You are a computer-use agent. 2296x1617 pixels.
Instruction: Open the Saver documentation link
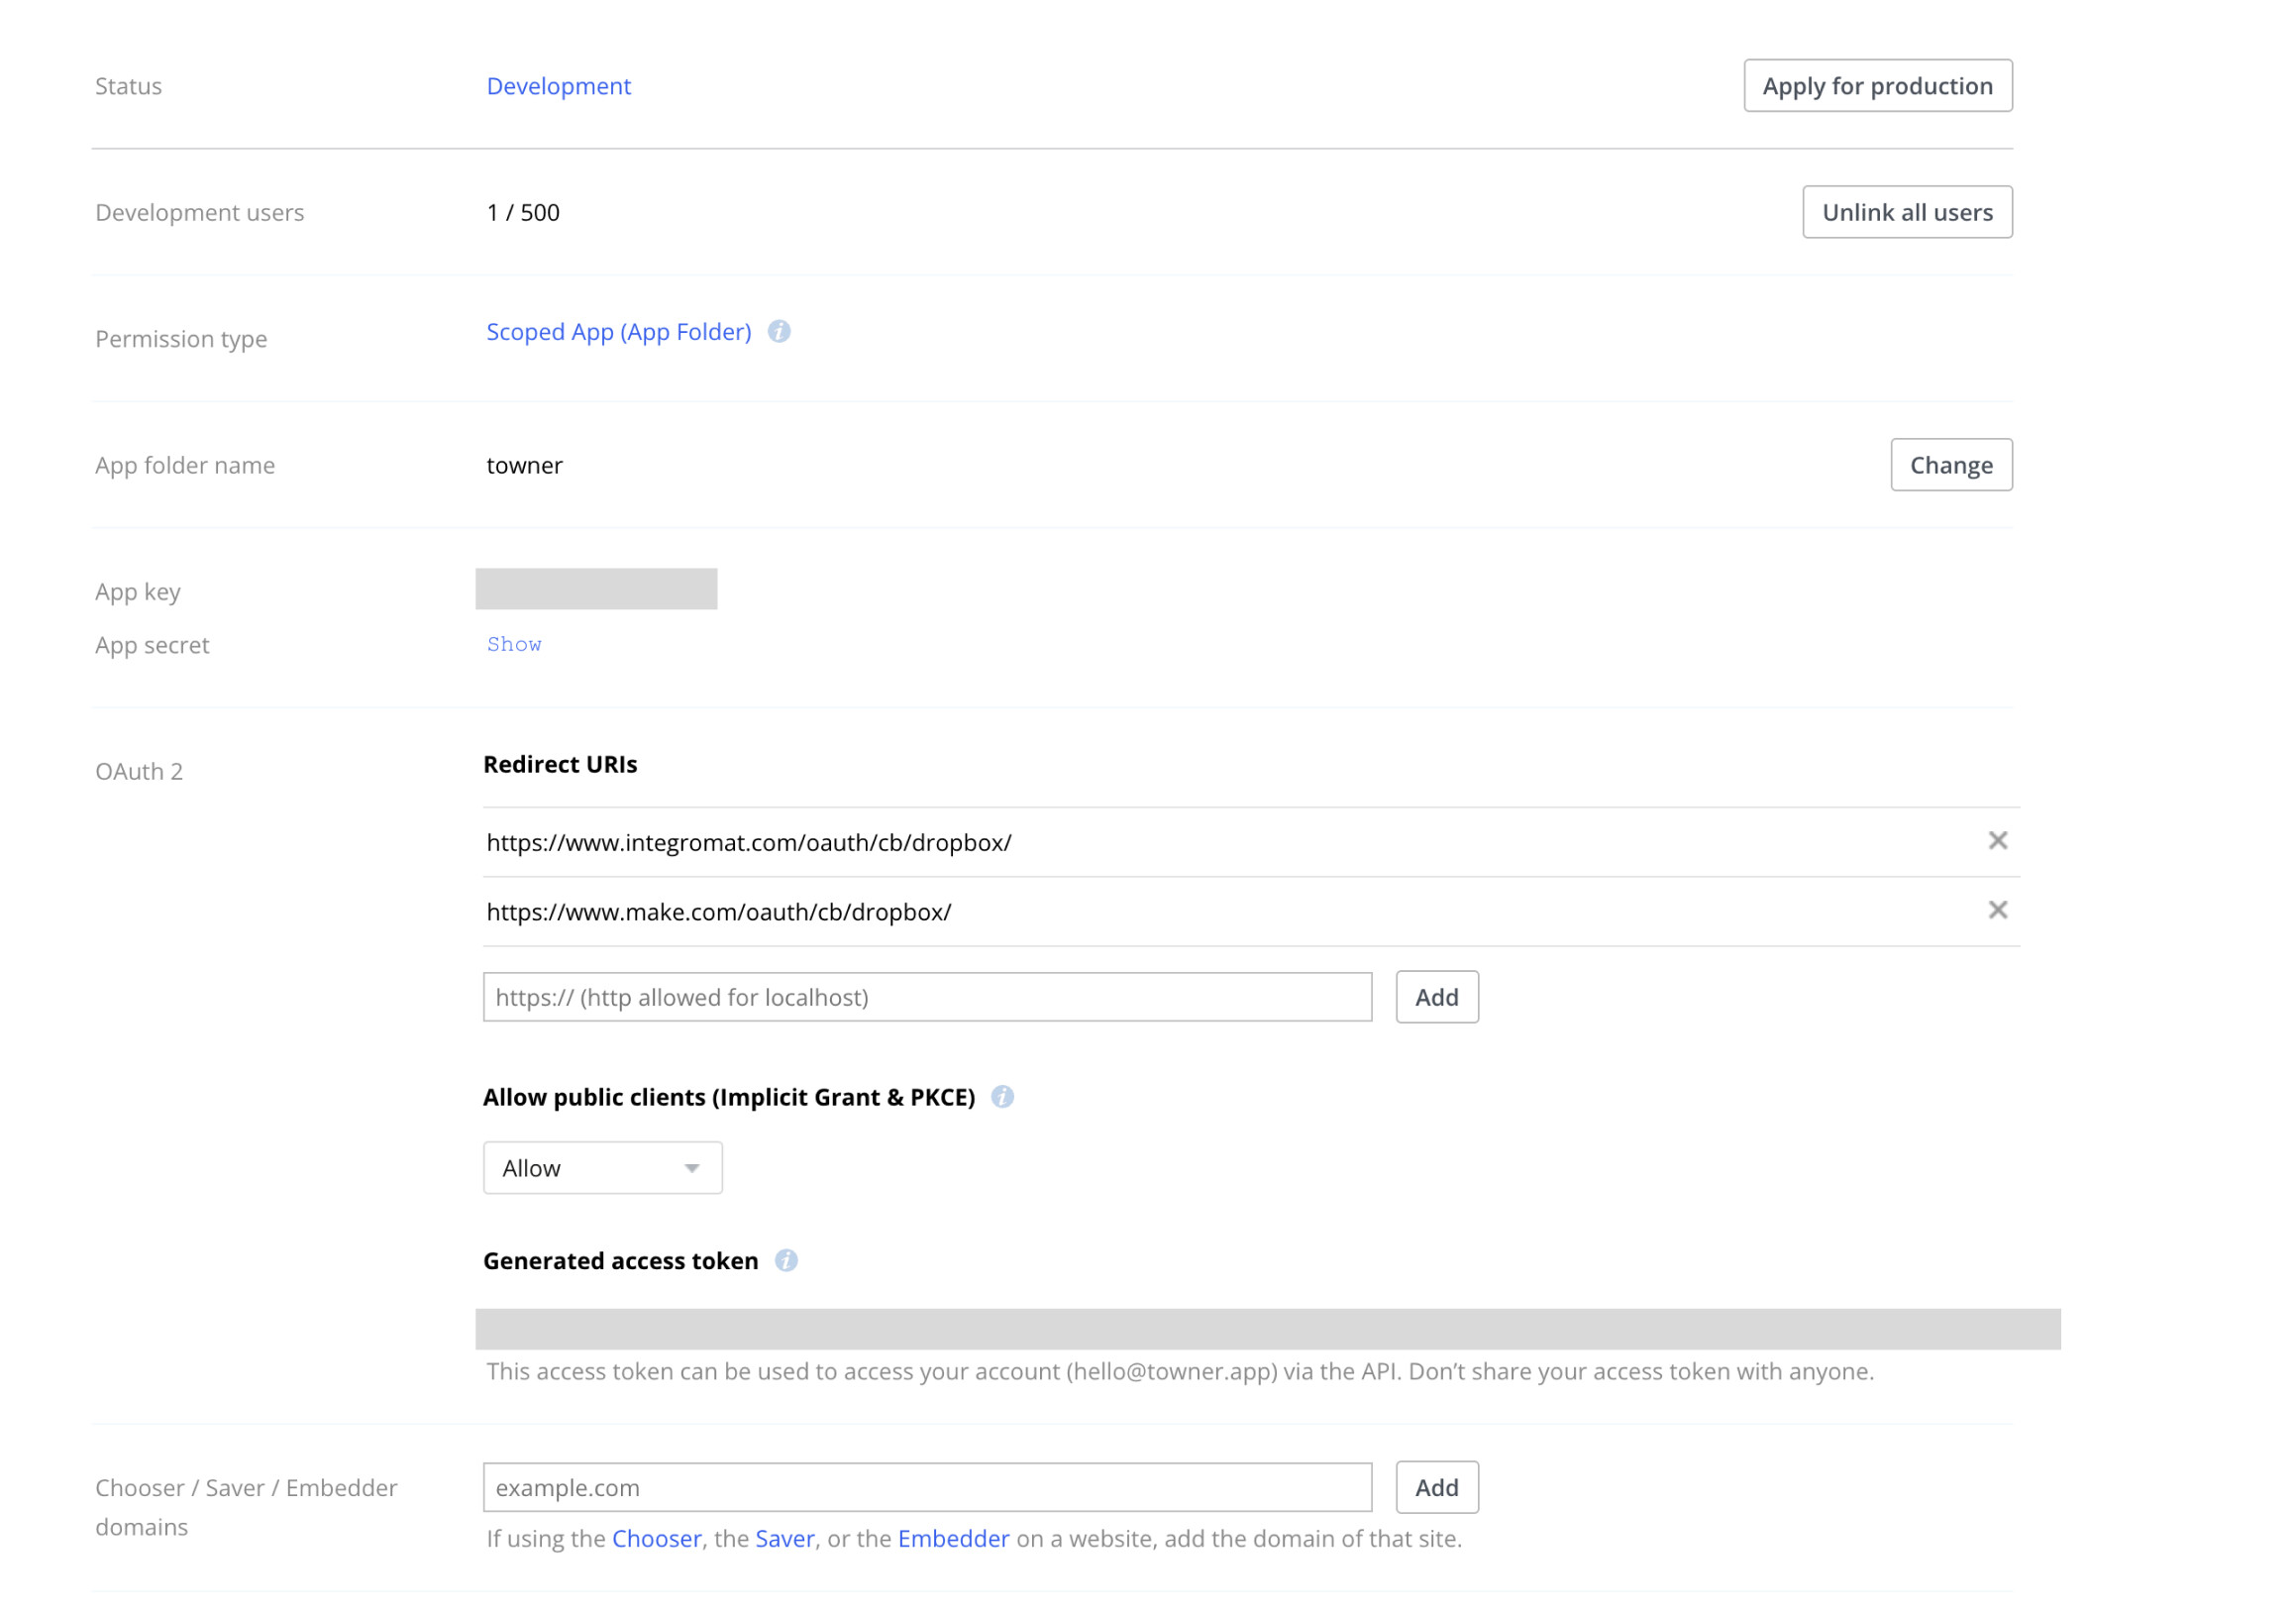click(x=784, y=1538)
